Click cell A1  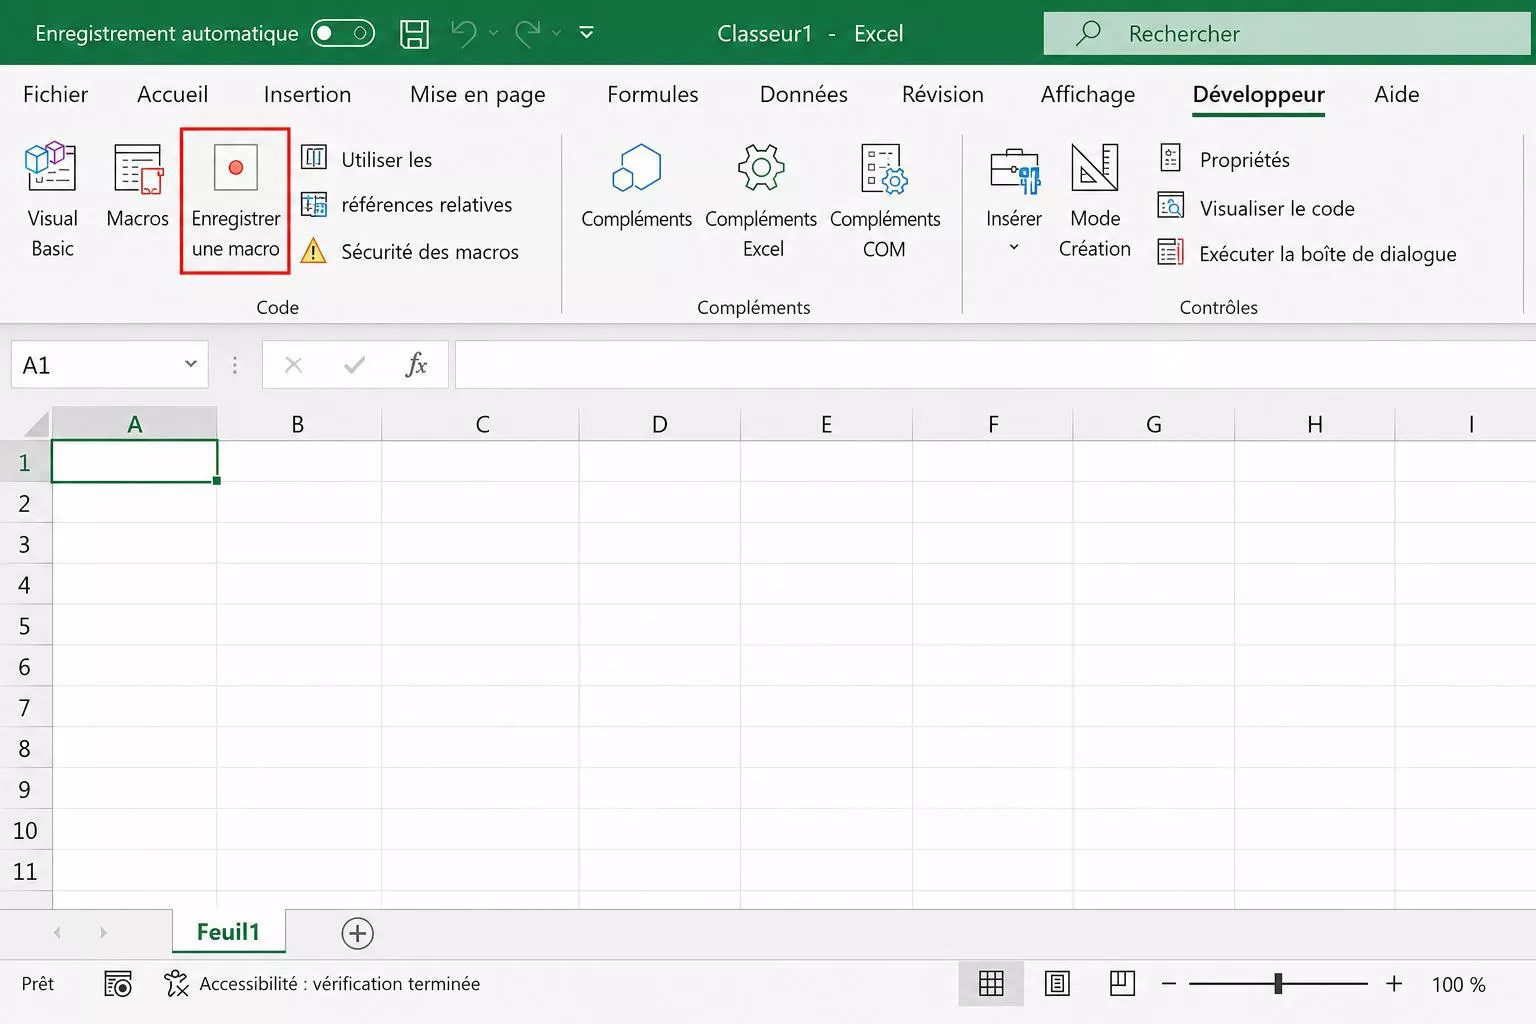[x=134, y=462]
